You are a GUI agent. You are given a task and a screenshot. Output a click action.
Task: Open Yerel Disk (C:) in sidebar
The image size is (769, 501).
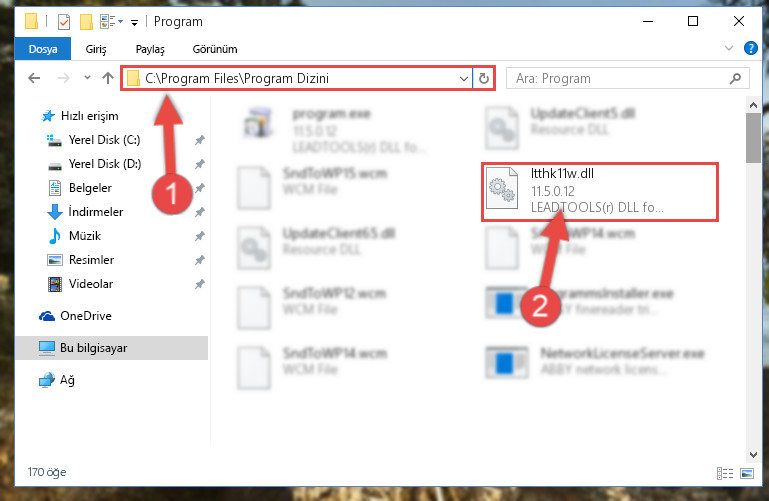coord(104,140)
